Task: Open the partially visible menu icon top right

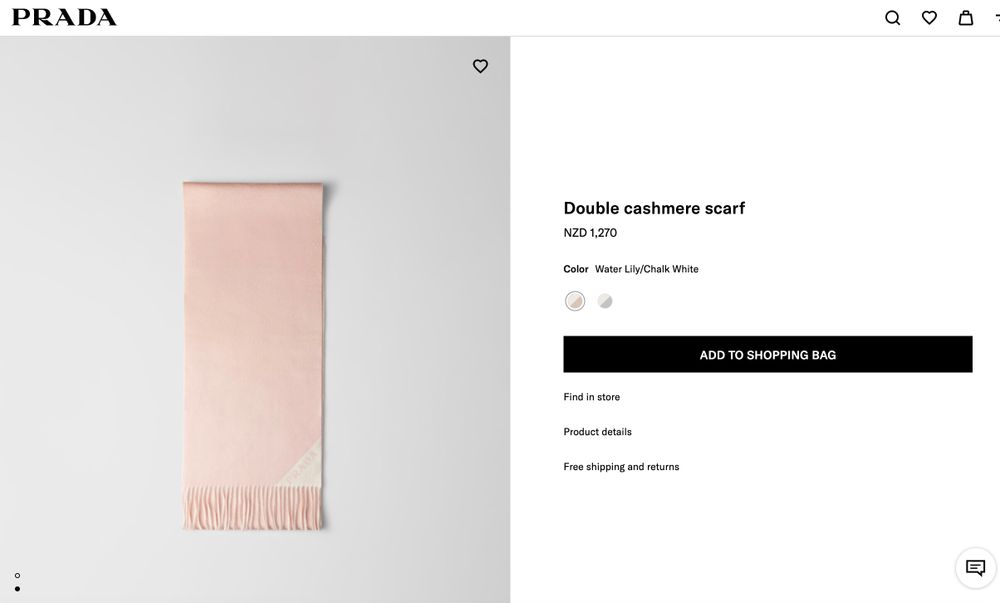Action: click(x=996, y=17)
